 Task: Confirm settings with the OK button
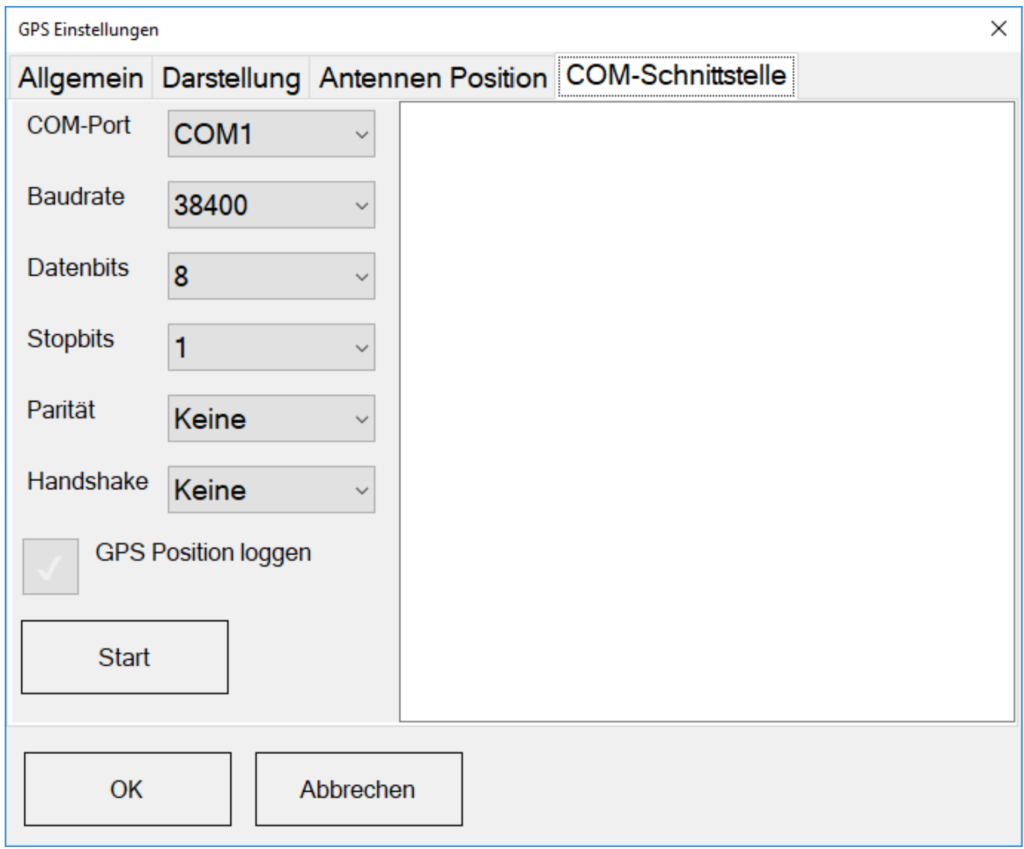point(127,789)
